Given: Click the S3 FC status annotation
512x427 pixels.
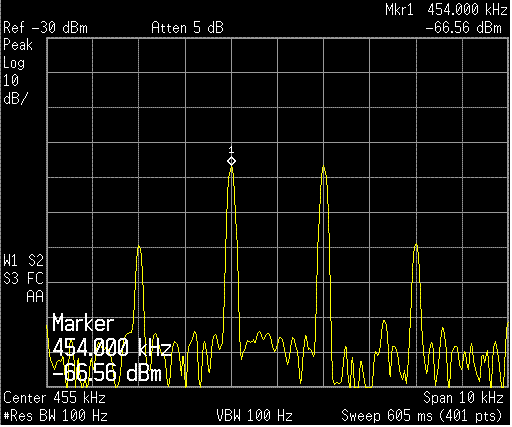Looking at the screenshot, I should point(23,278).
